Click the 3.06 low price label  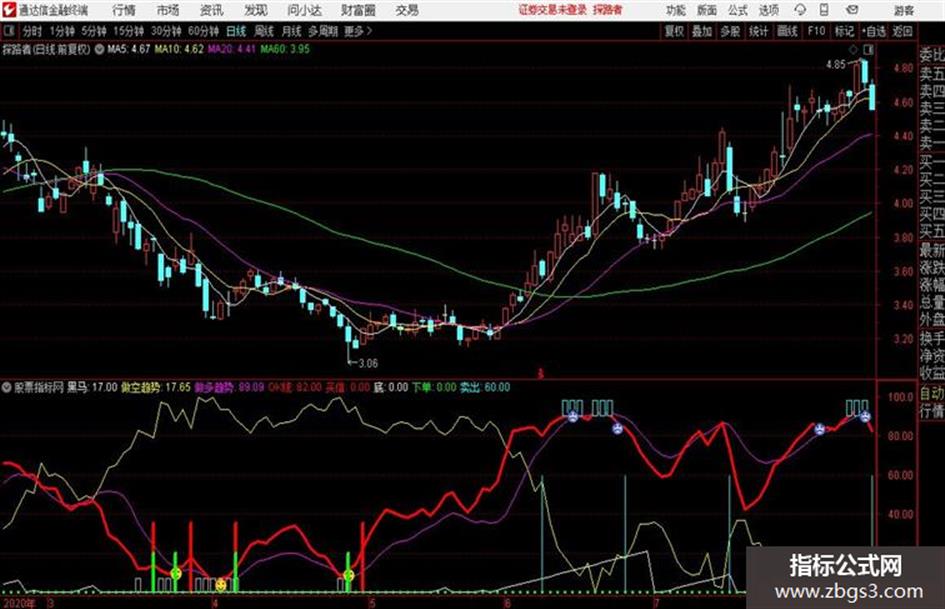(368, 363)
